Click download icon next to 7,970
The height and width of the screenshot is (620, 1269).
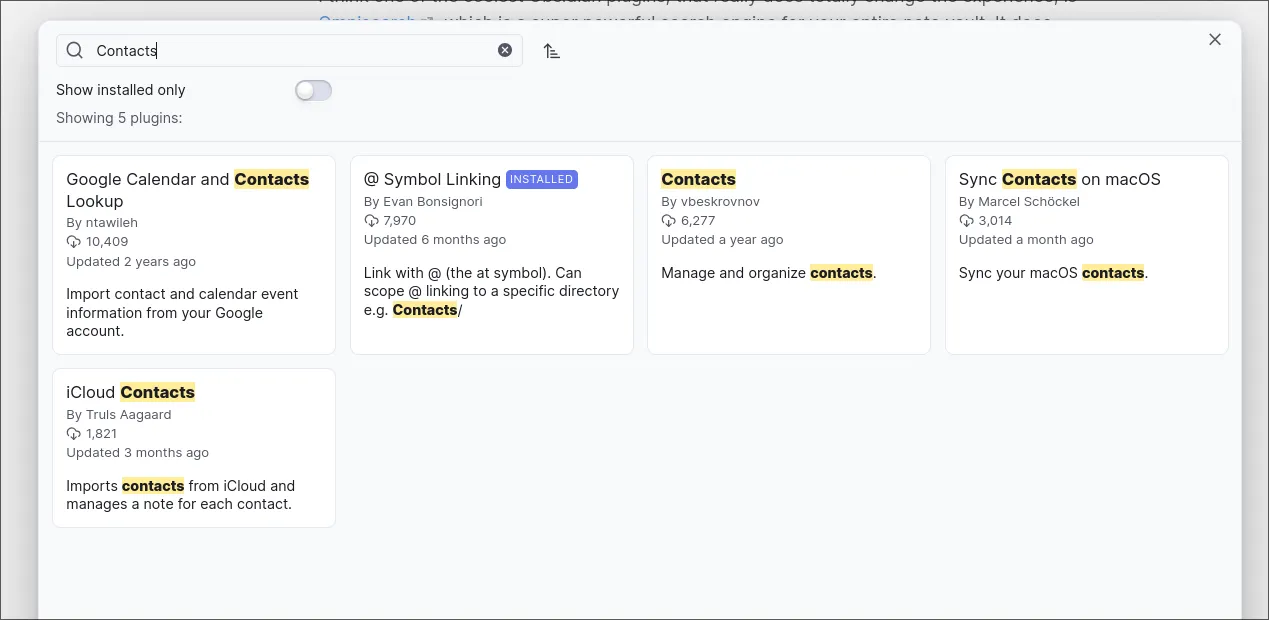371,221
